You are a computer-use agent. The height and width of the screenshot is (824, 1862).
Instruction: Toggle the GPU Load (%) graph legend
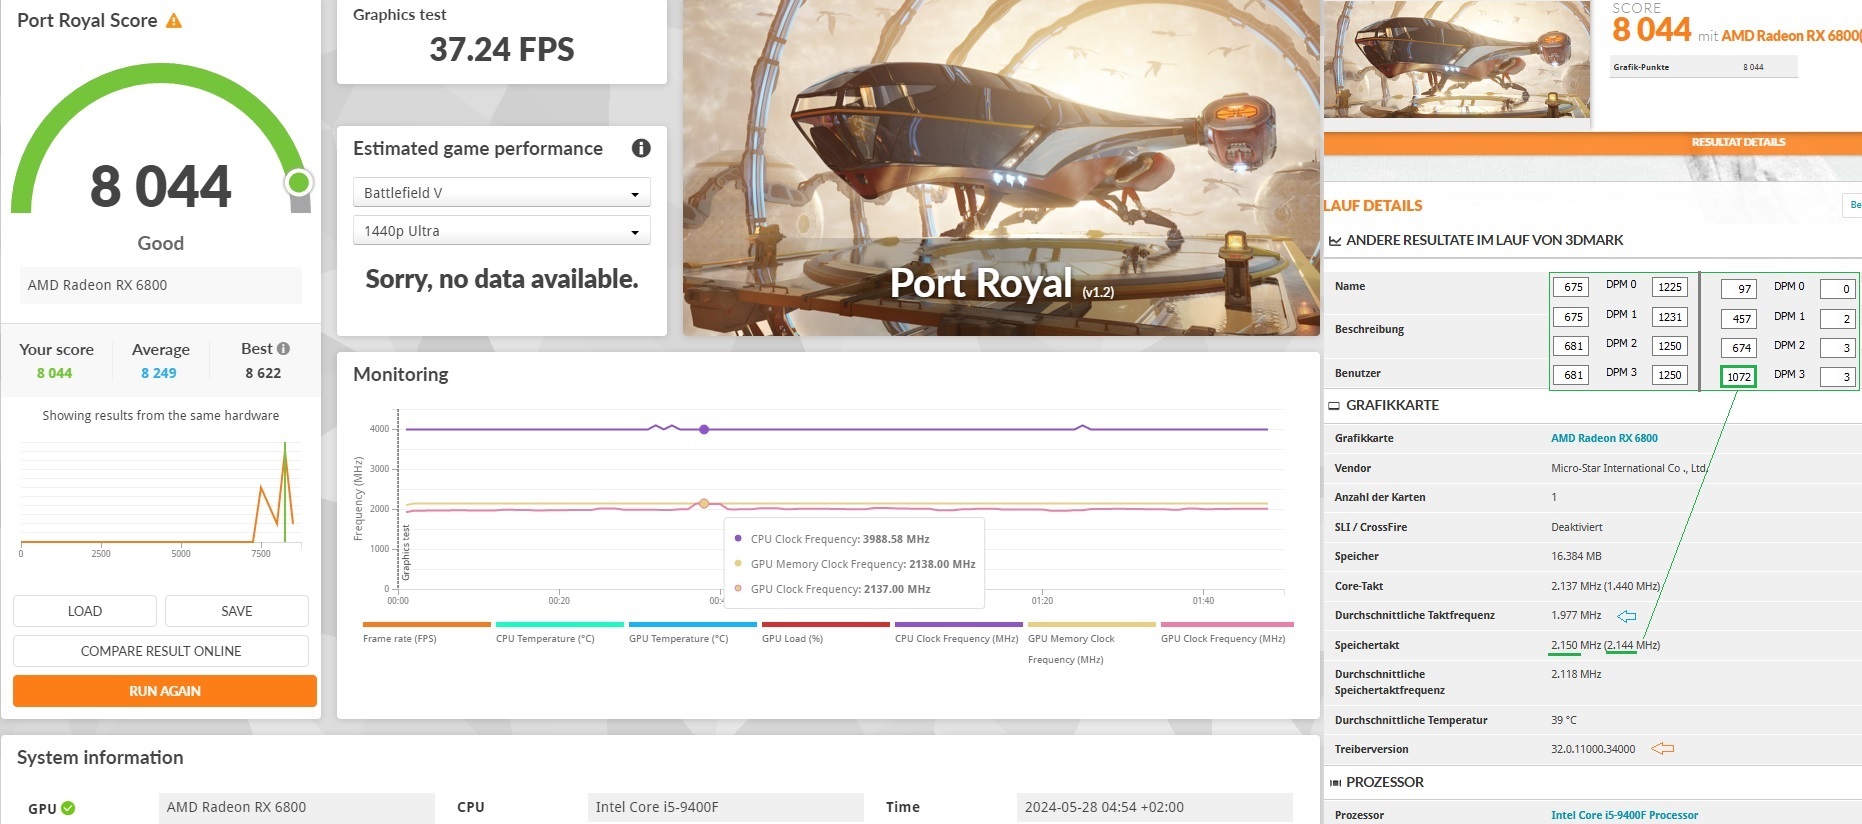coord(825,633)
